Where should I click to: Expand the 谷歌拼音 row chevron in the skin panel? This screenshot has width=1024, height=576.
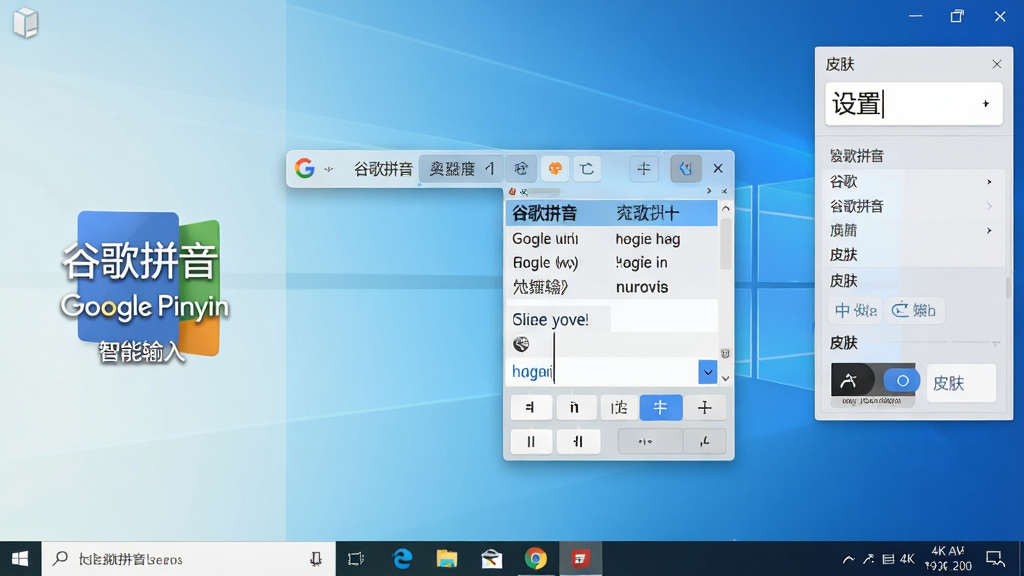tap(989, 206)
